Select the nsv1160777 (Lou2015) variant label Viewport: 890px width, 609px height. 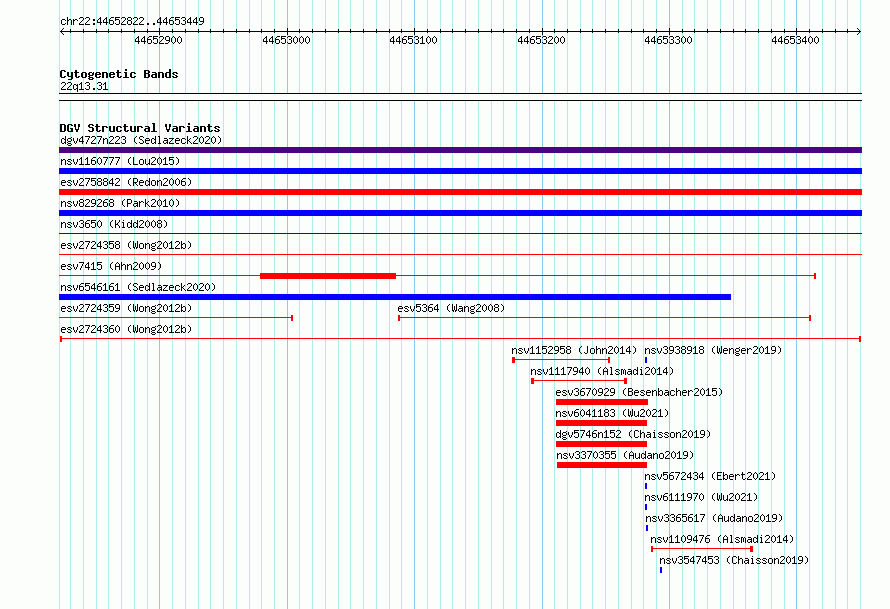(x=120, y=161)
